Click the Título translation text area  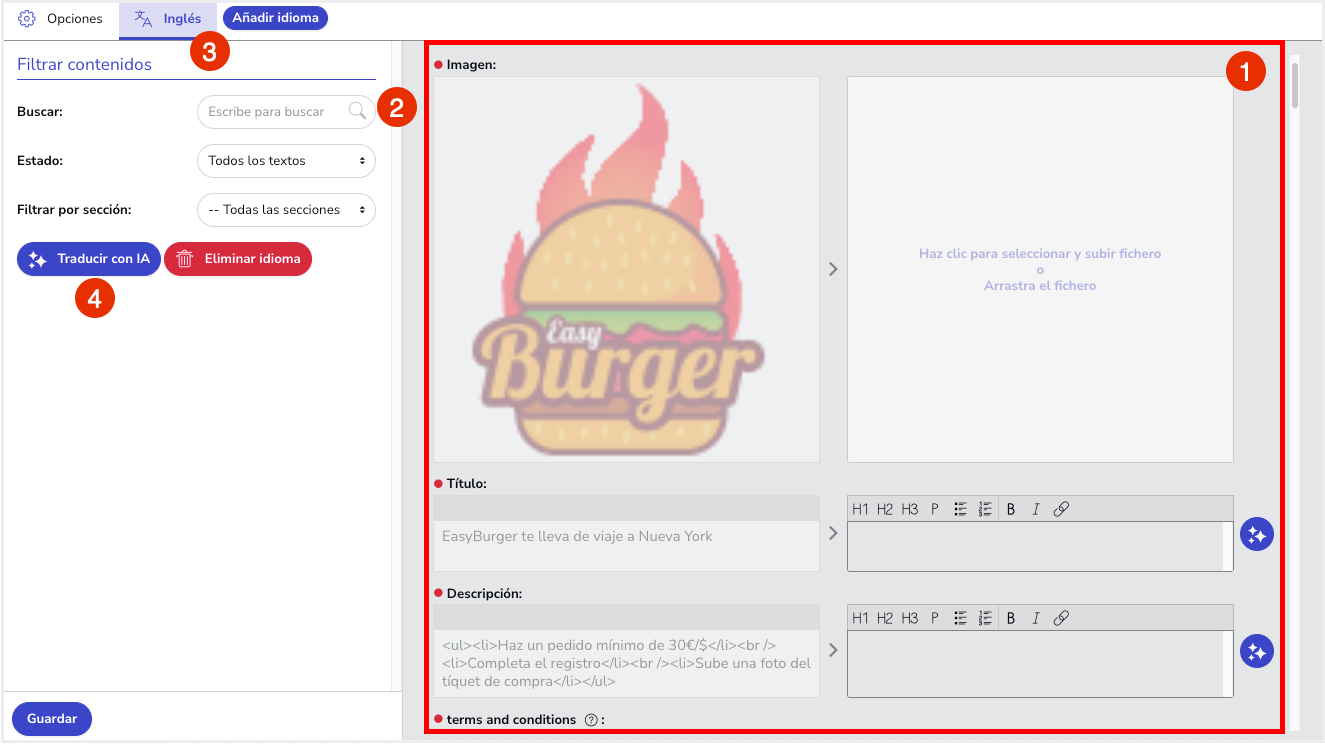(x=1040, y=546)
